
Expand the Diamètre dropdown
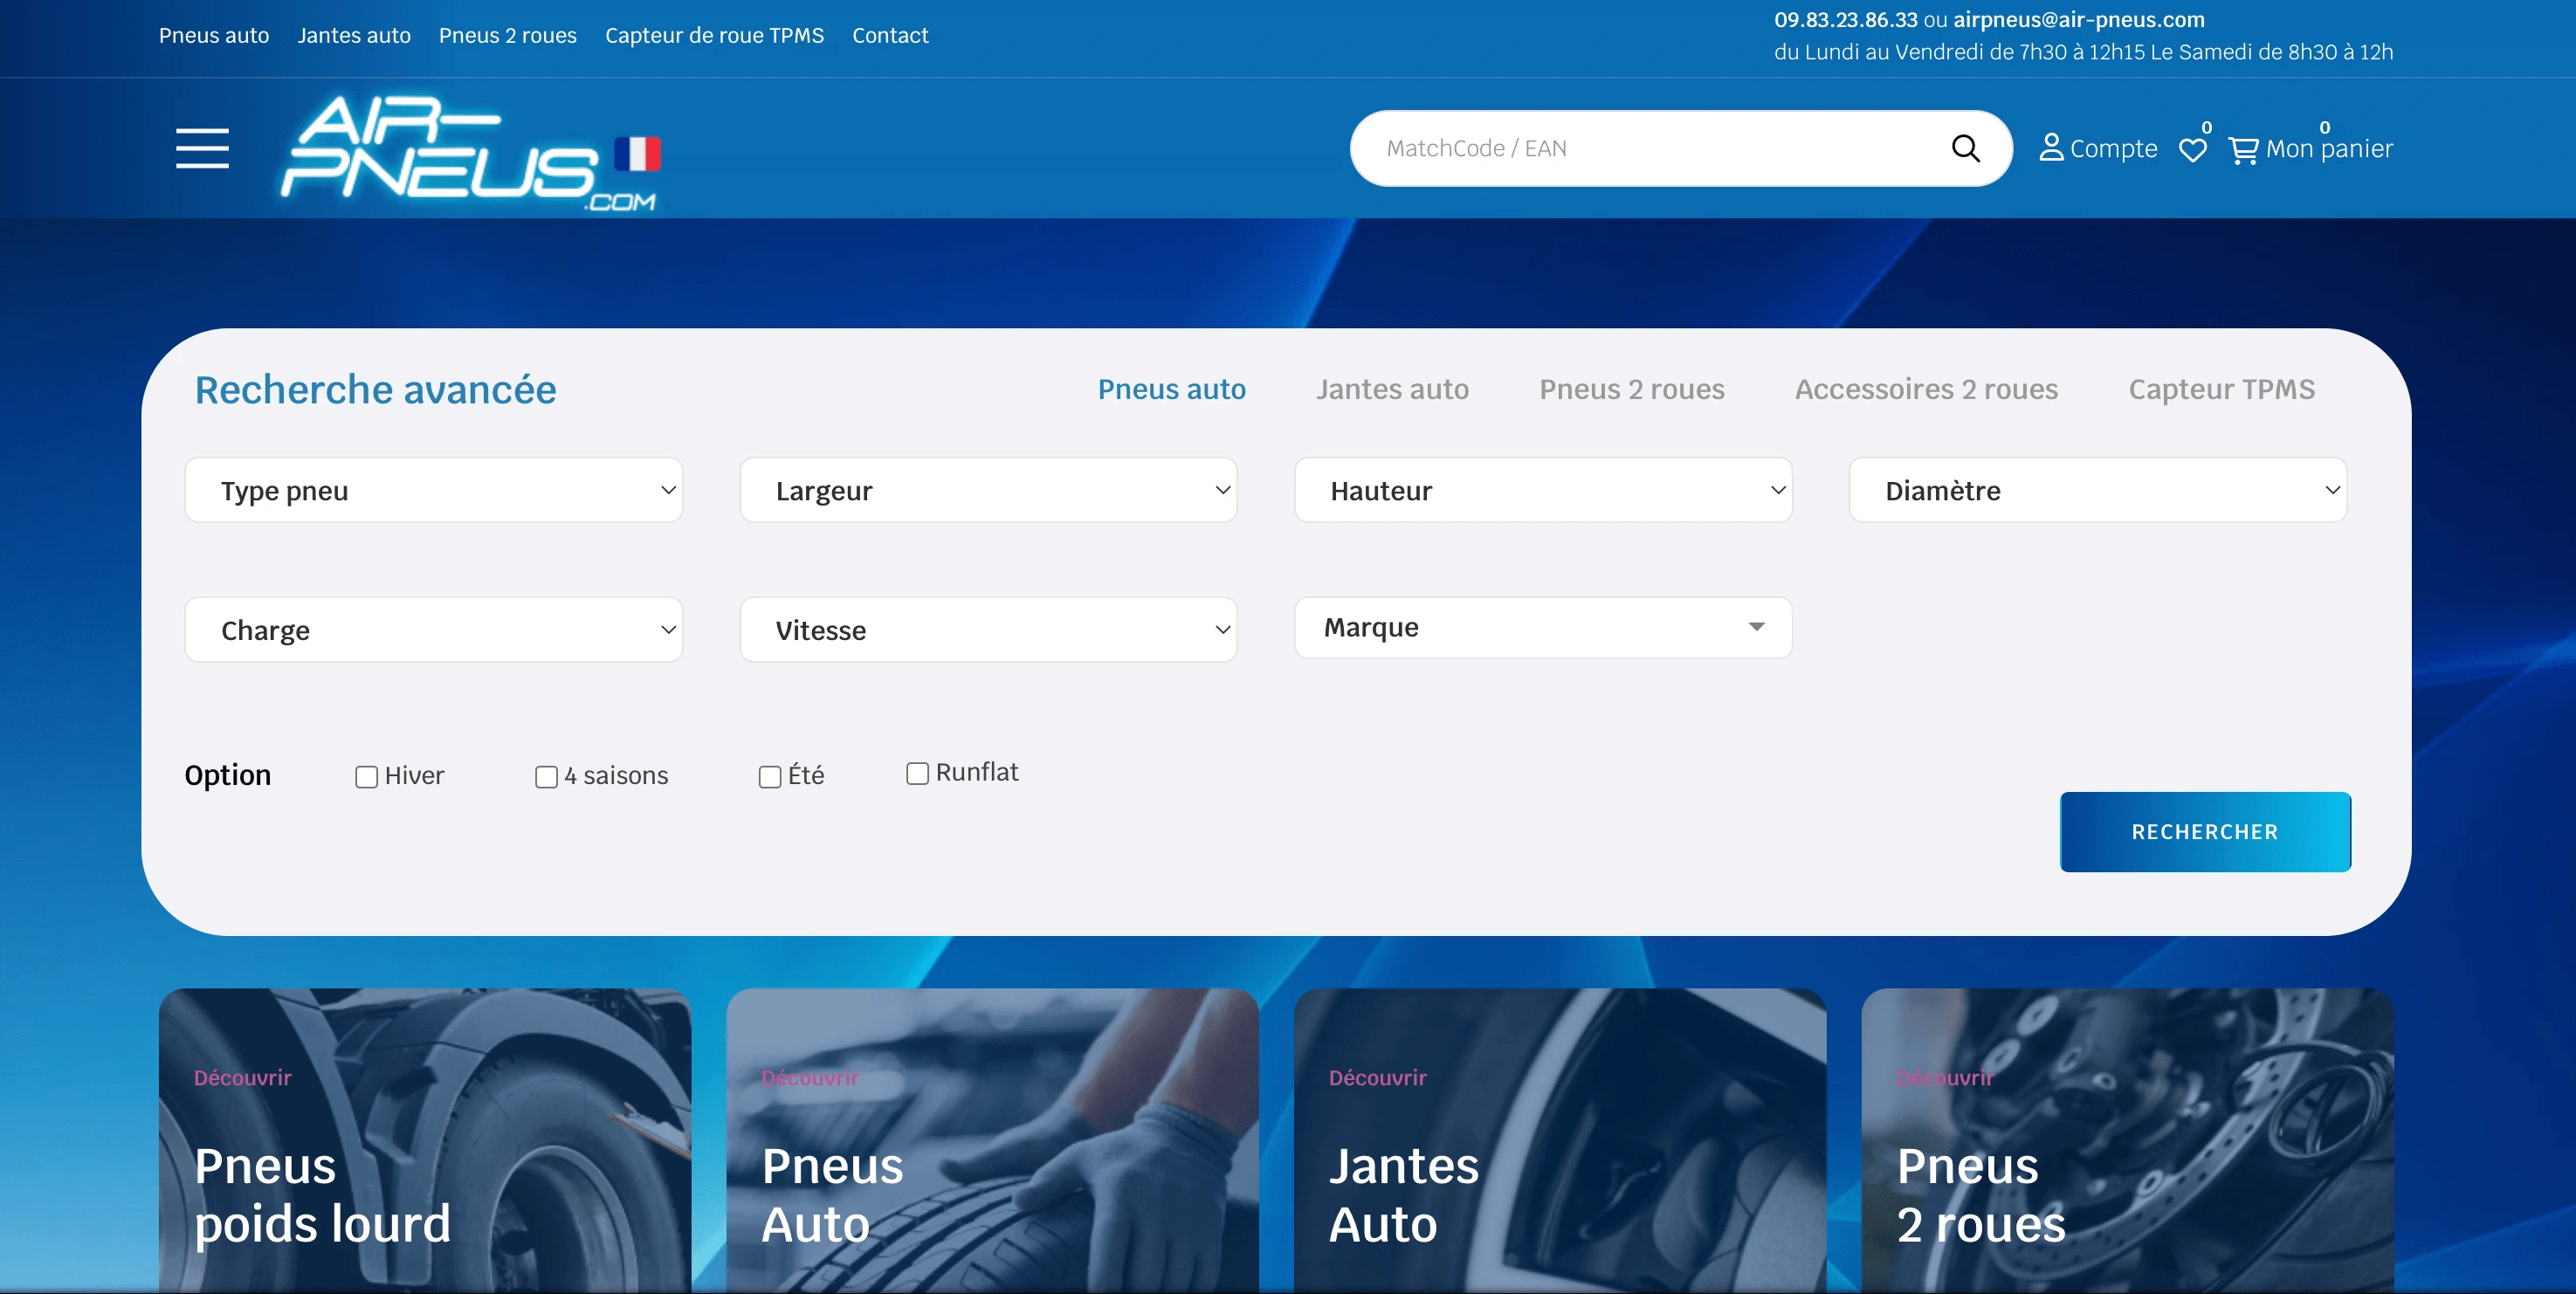pos(2097,490)
